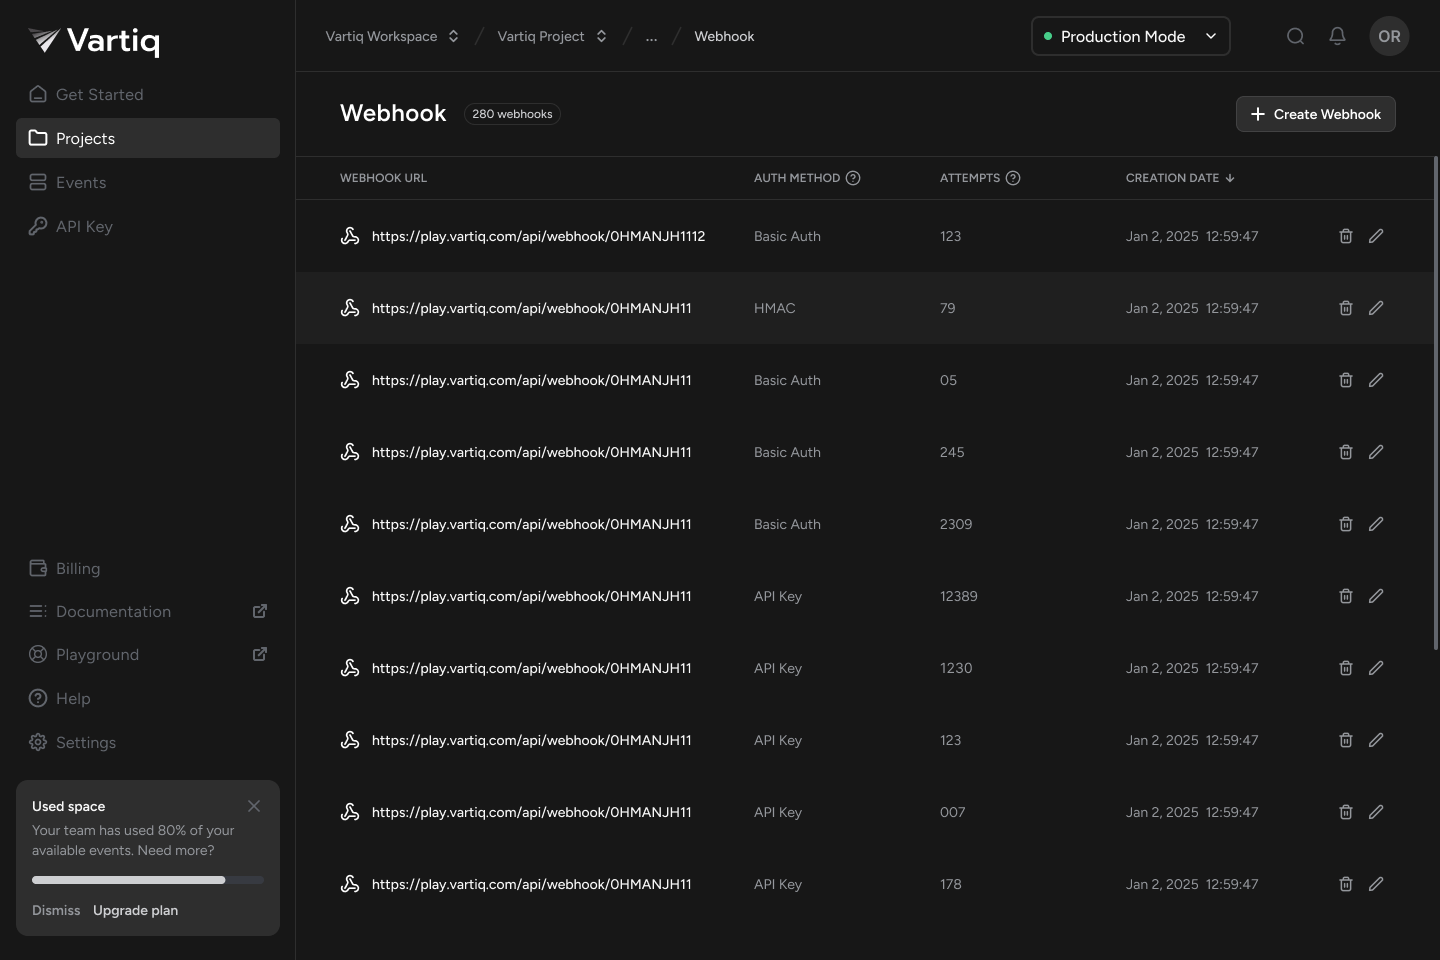Open Documentation external link icon

tap(260, 611)
